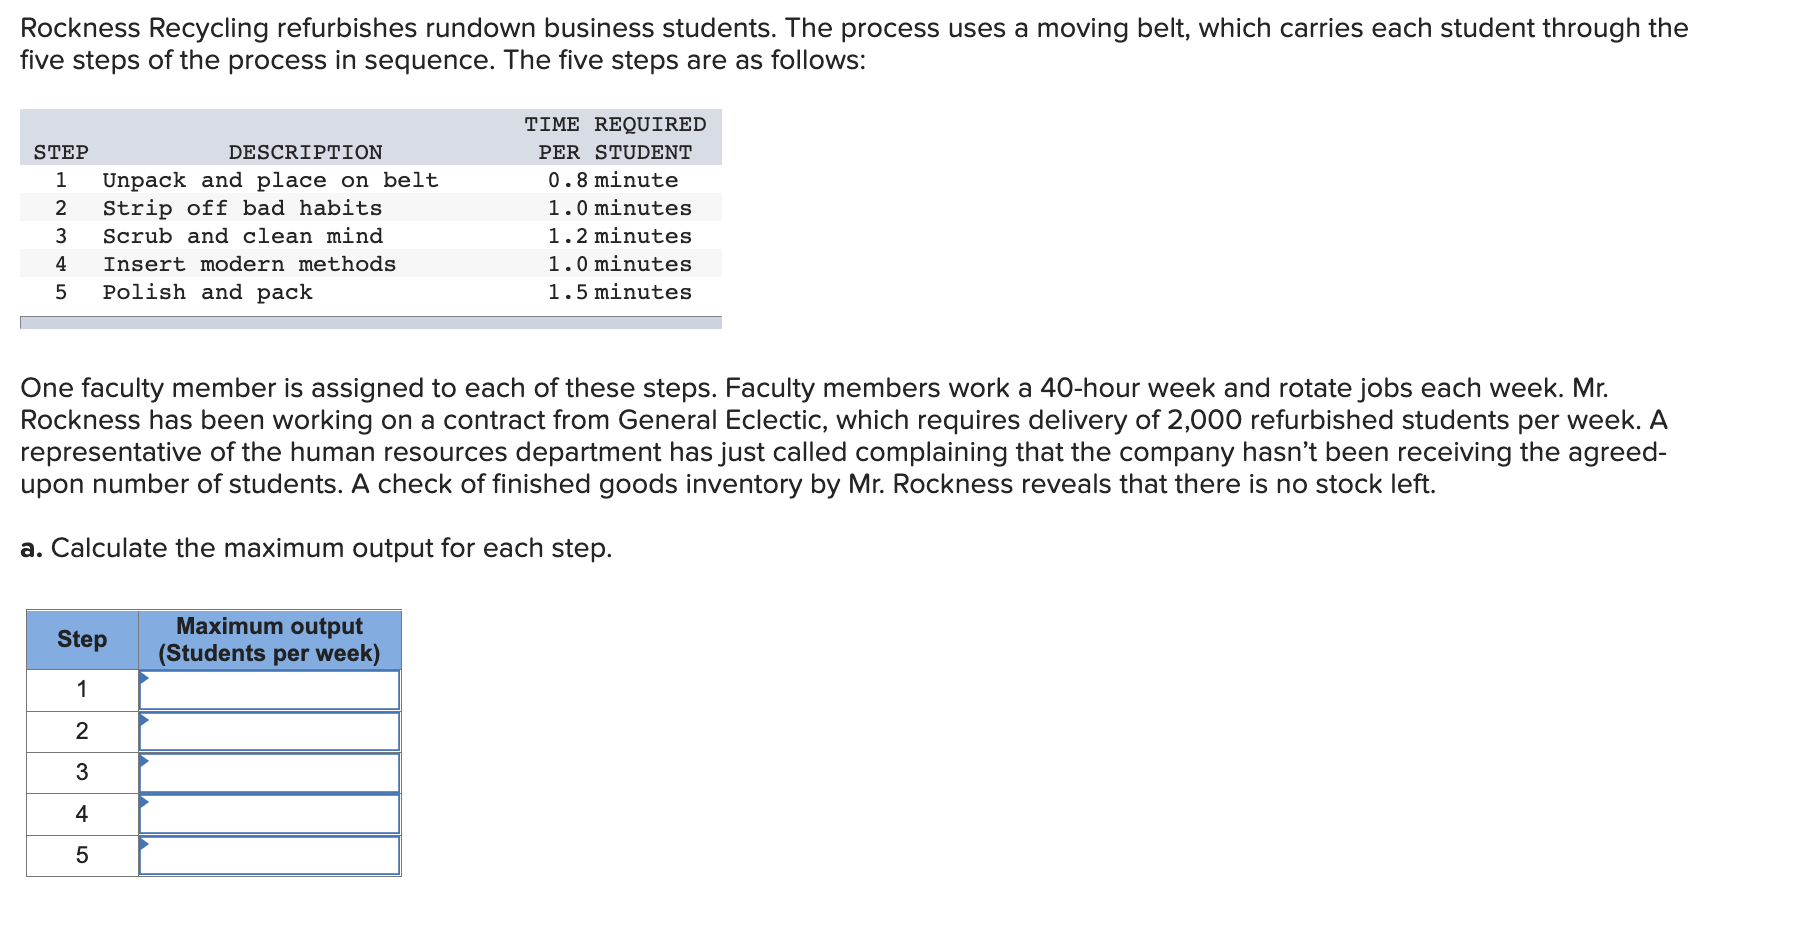Image resolution: width=1810 pixels, height=936 pixels.
Task: Click the DESCRIPTION header in the data table
Action: pos(305,153)
